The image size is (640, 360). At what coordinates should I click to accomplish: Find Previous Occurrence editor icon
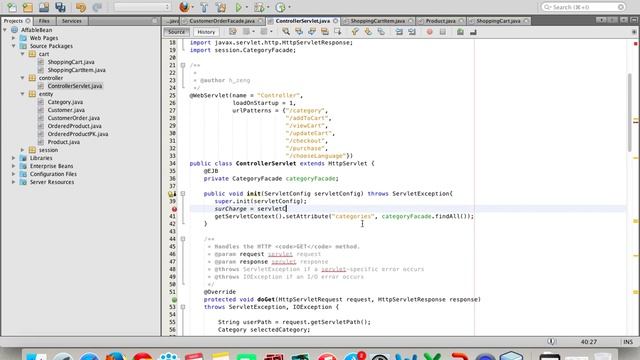299,32
